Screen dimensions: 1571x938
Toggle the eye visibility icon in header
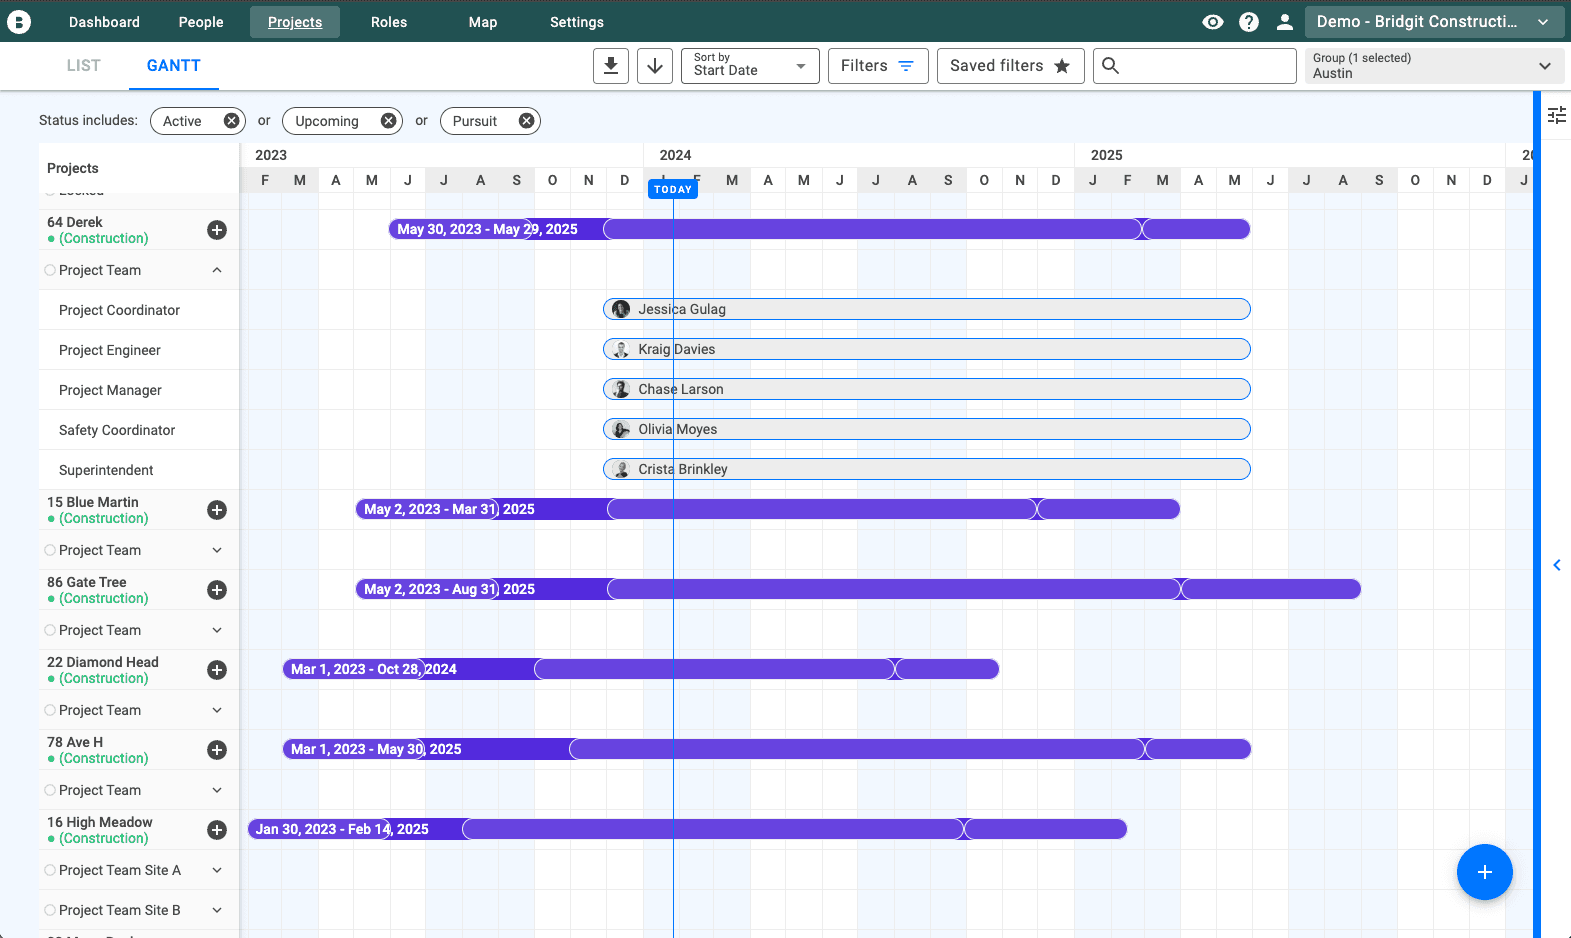coord(1213,22)
